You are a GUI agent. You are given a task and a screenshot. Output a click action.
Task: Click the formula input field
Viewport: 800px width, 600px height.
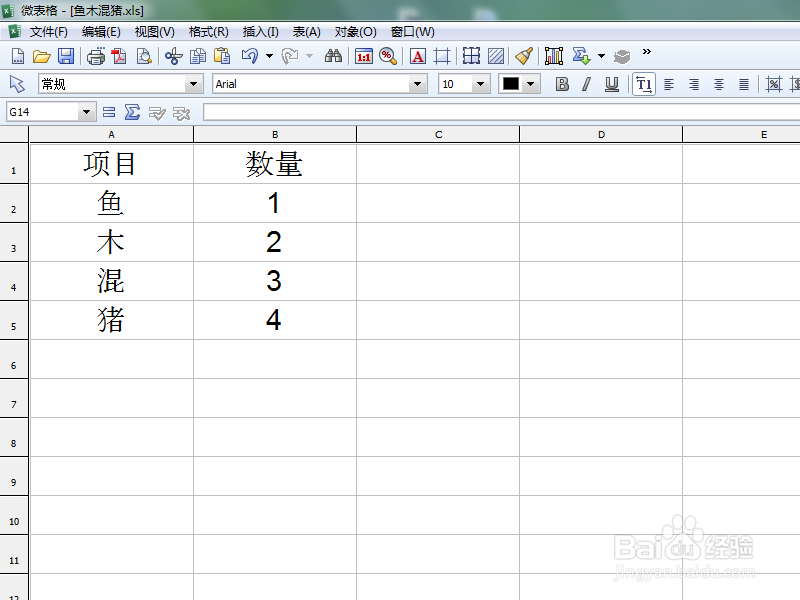(x=502, y=112)
